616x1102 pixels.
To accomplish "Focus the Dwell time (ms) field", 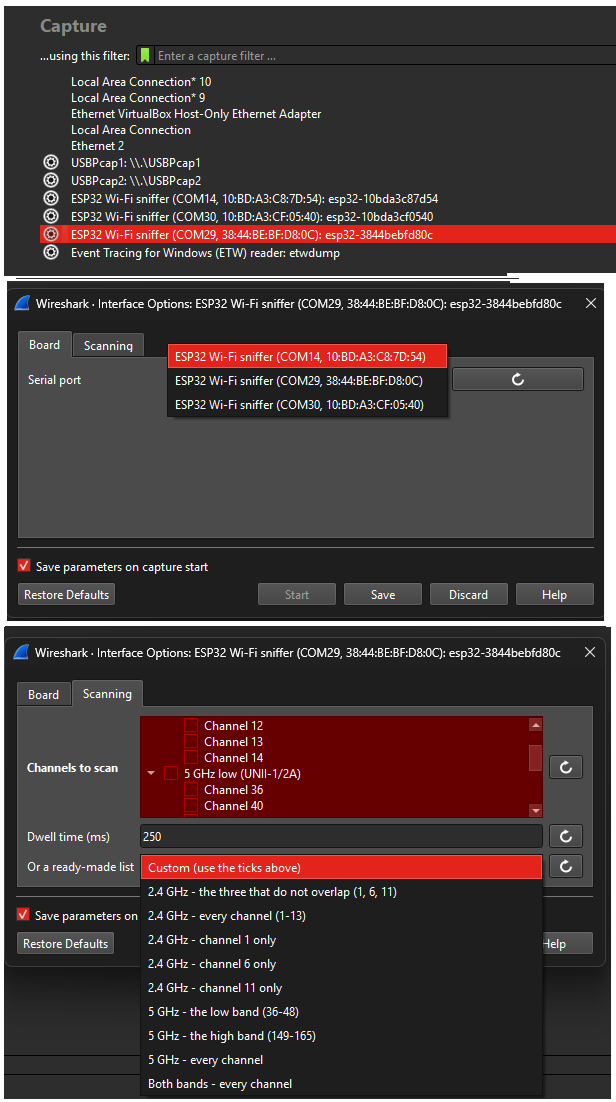I will point(342,836).
